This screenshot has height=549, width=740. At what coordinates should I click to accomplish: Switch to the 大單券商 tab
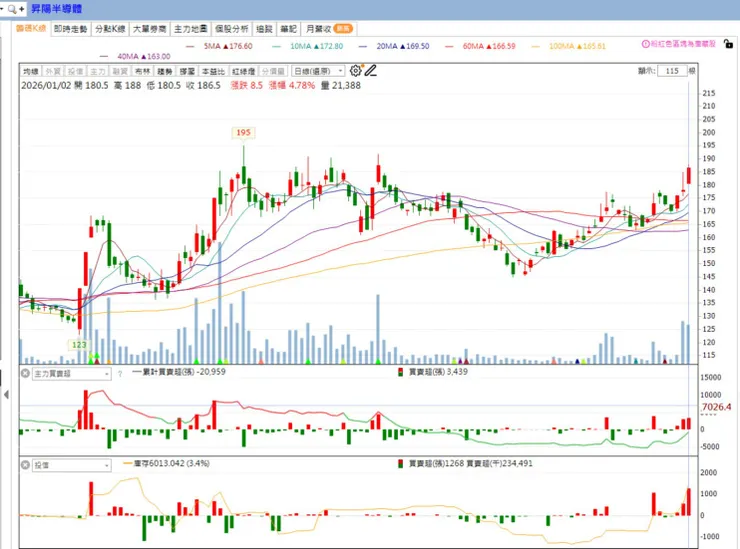pyautogui.click(x=149, y=29)
